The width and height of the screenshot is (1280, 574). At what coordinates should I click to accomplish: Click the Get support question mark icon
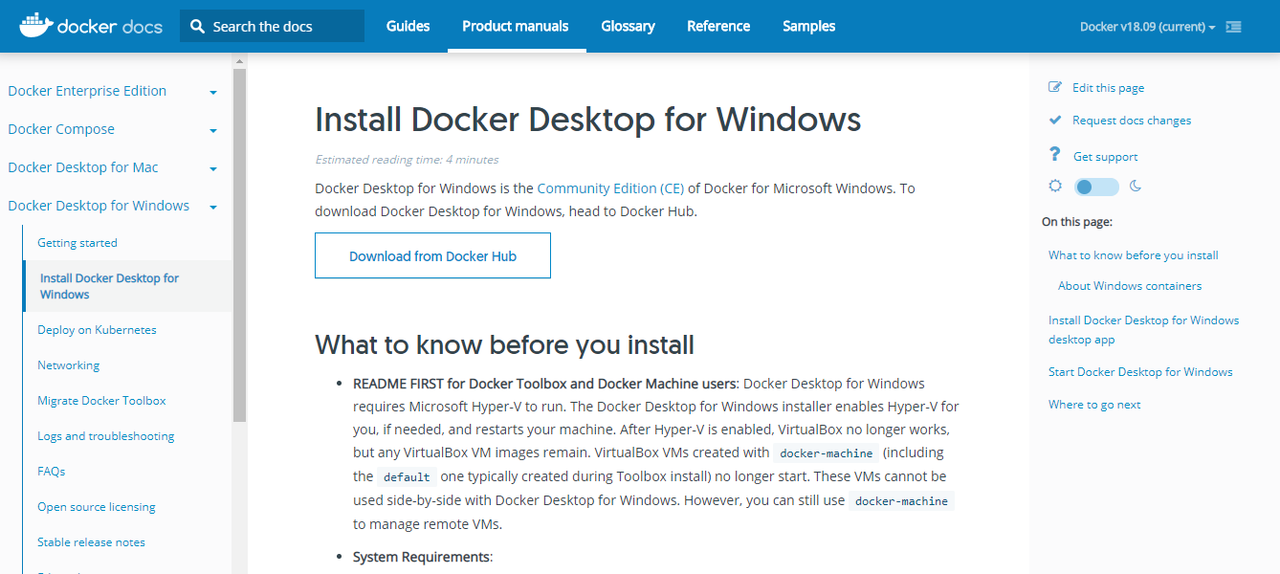[x=1054, y=154]
